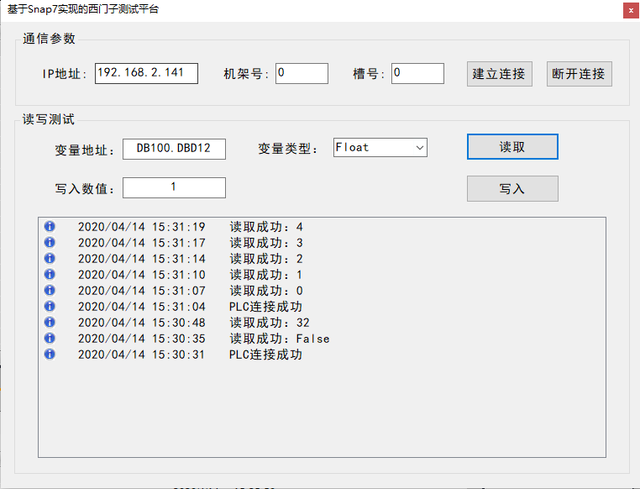Click info icon for 15:30:31 log entry
This screenshot has height=489, width=640.
click(x=49, y=354)
